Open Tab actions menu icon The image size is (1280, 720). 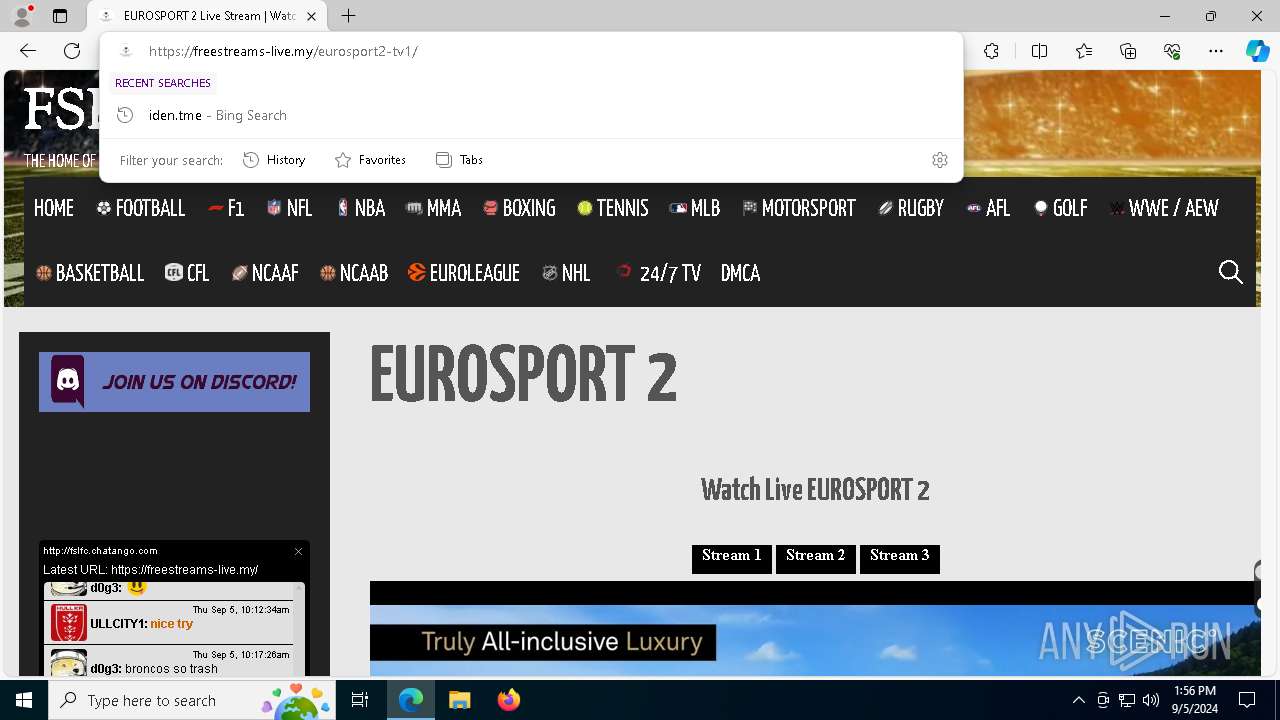pos(60,16)
